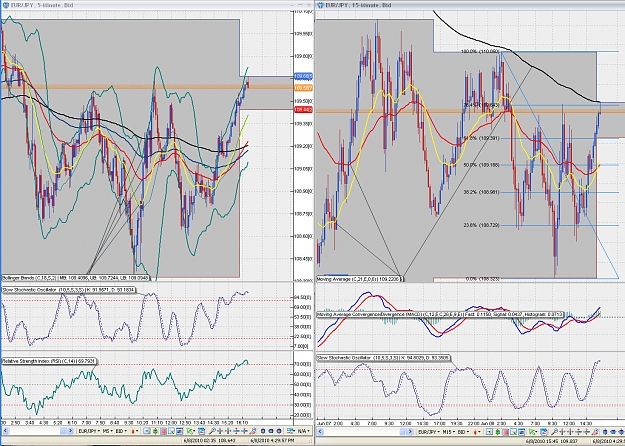Click the green arrows icon in left chart toolbar
This screenshot has height=446, width=625.
(x=155, y=431)
